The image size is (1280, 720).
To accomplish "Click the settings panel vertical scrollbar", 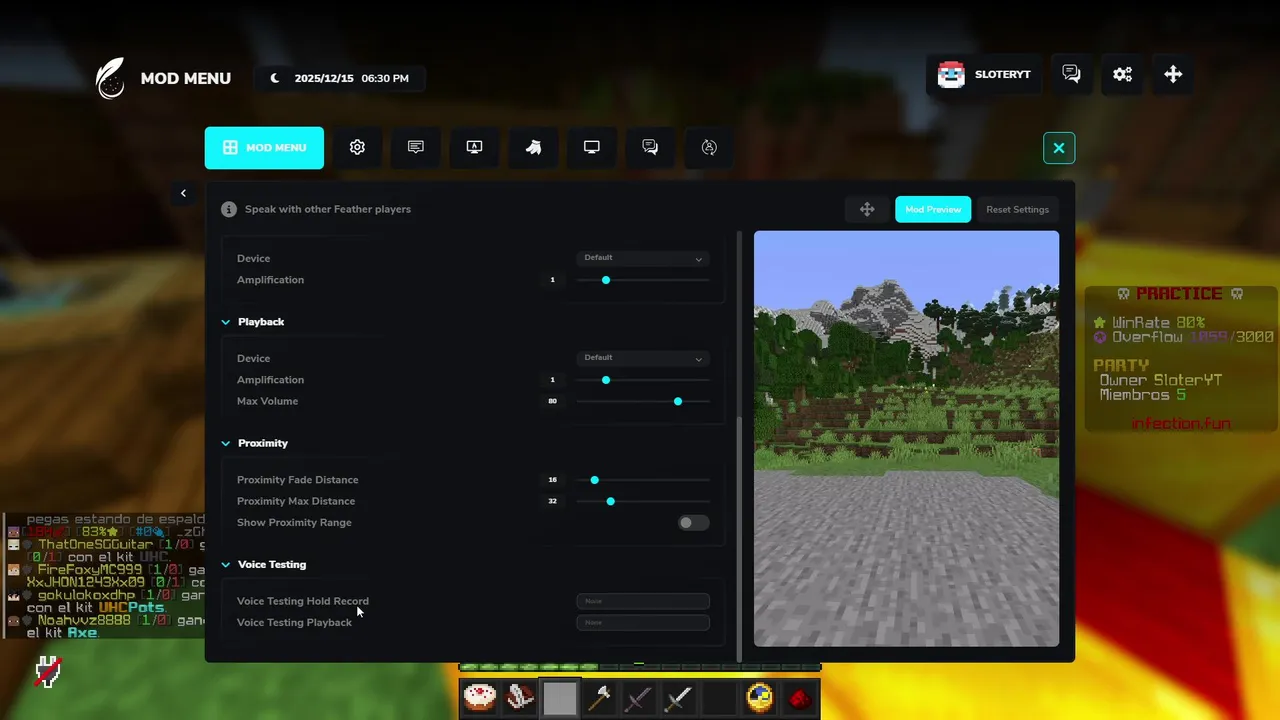I will 740,538.
